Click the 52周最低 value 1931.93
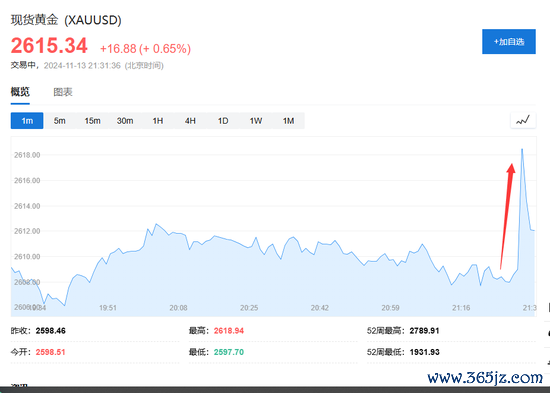This screenshot has height=393, width=550. pos(424,352)
